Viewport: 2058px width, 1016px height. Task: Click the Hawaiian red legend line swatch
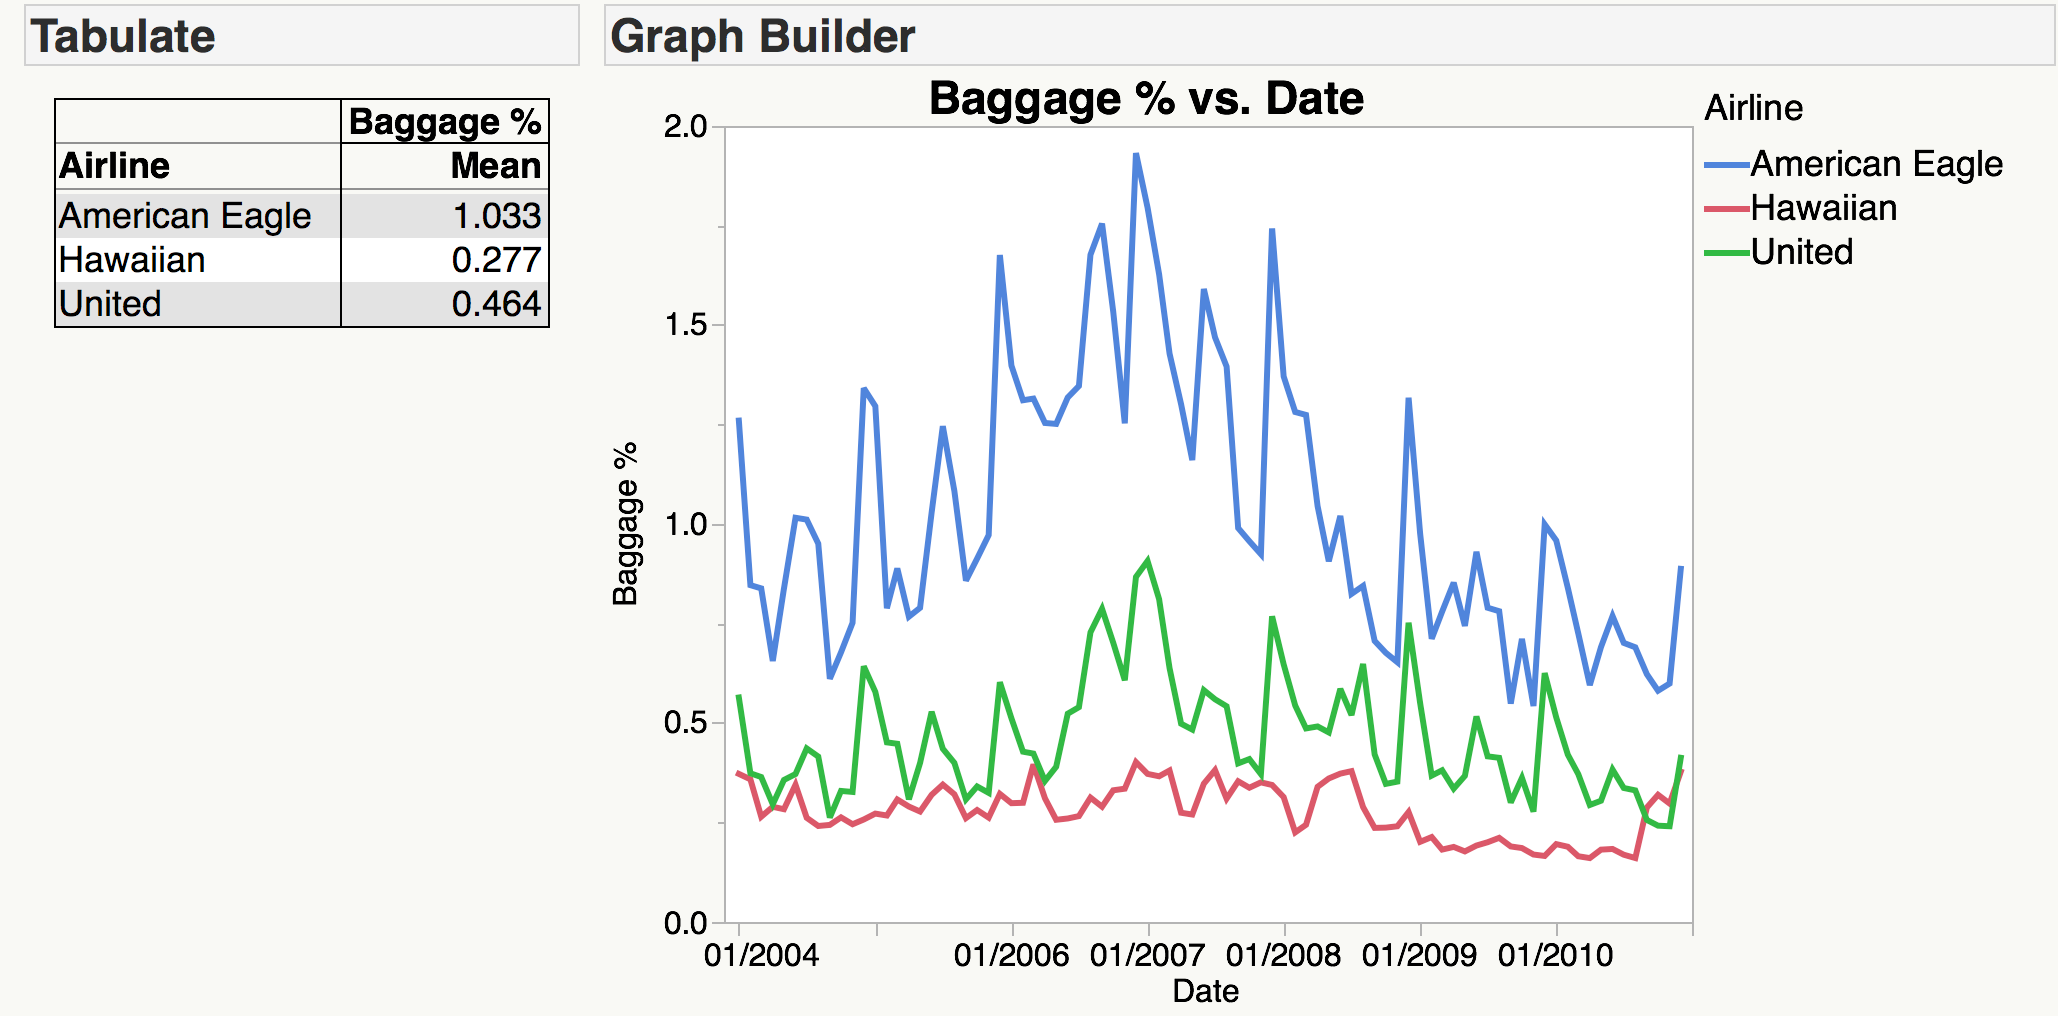[x=1727, y=208]
